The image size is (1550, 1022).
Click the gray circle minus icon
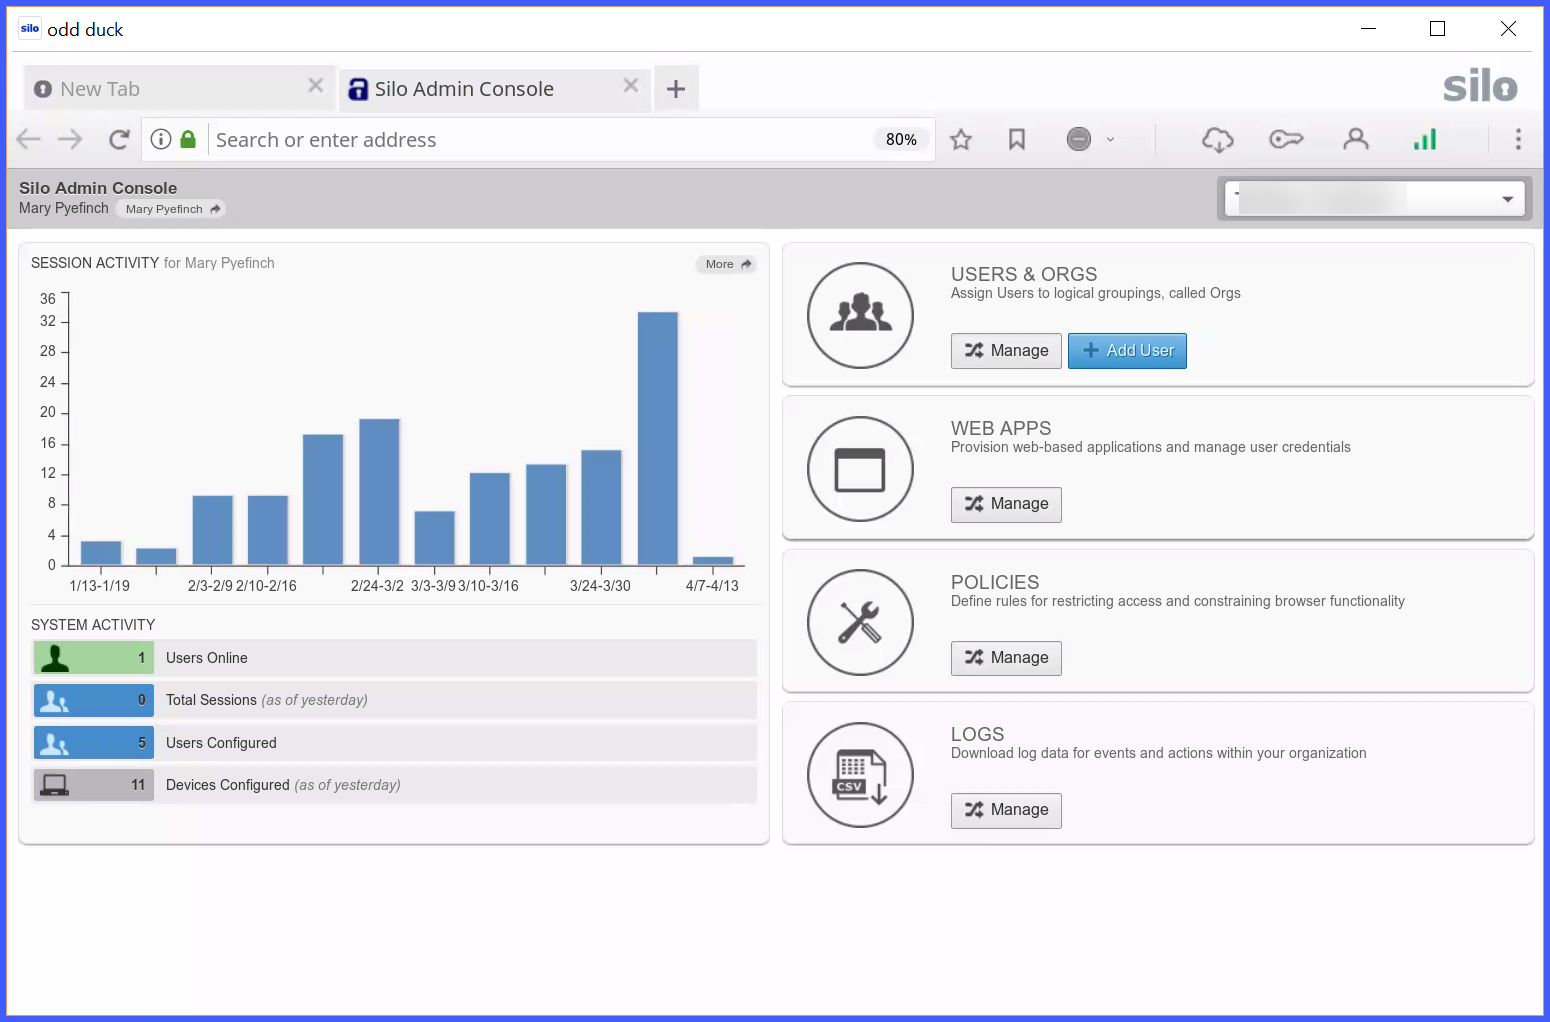[1079, 139]
